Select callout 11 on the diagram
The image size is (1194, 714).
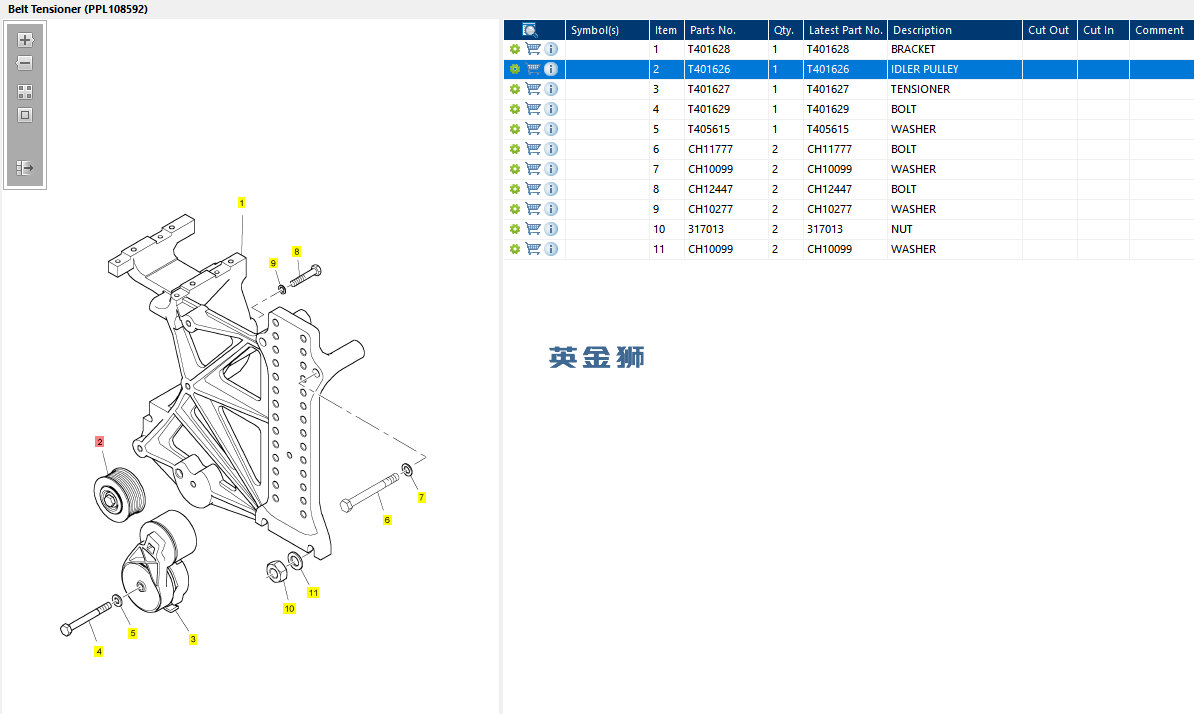(x=313, y=592)
